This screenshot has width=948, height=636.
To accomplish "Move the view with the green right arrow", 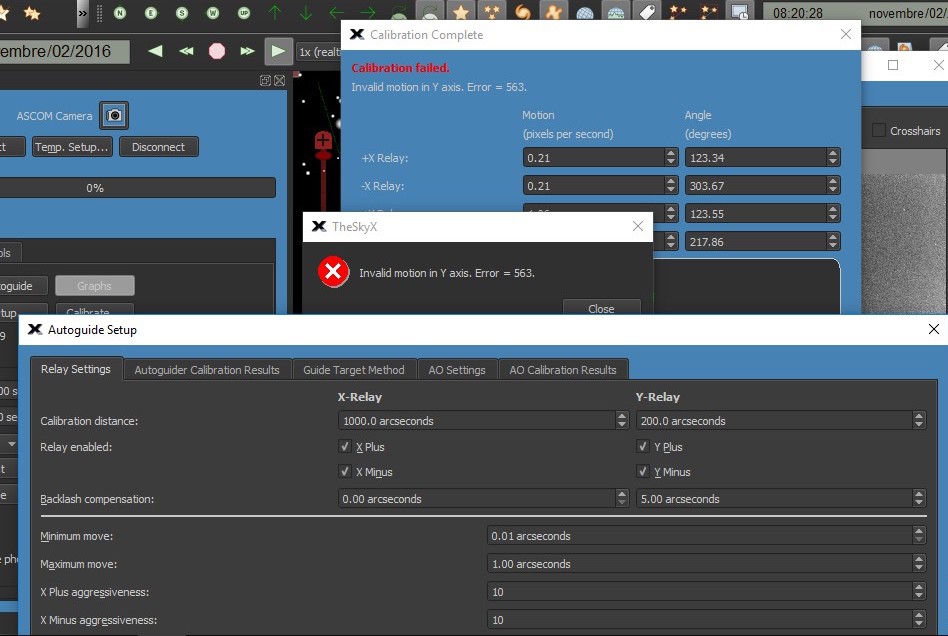I will tap(368, 13).
